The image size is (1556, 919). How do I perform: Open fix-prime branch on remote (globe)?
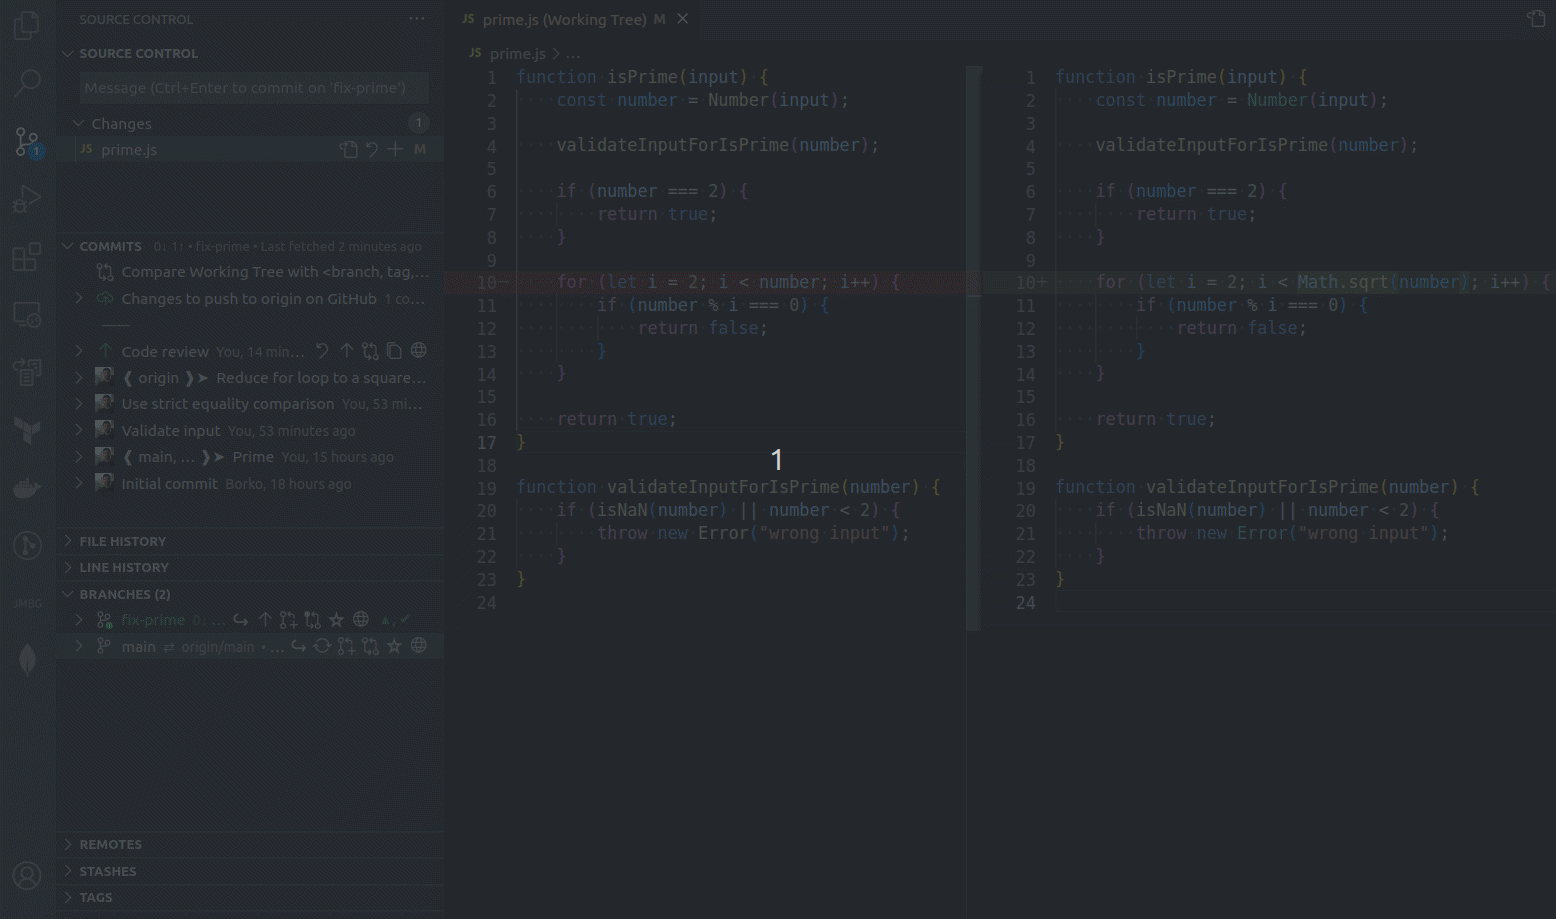361,620
